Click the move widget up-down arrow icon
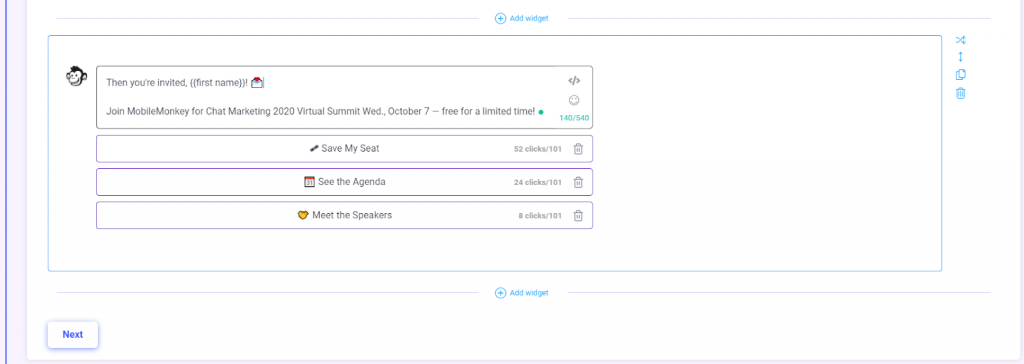The height and width of the screenshot is (364, 1024). pyautogui.click(x=960, y=57)
